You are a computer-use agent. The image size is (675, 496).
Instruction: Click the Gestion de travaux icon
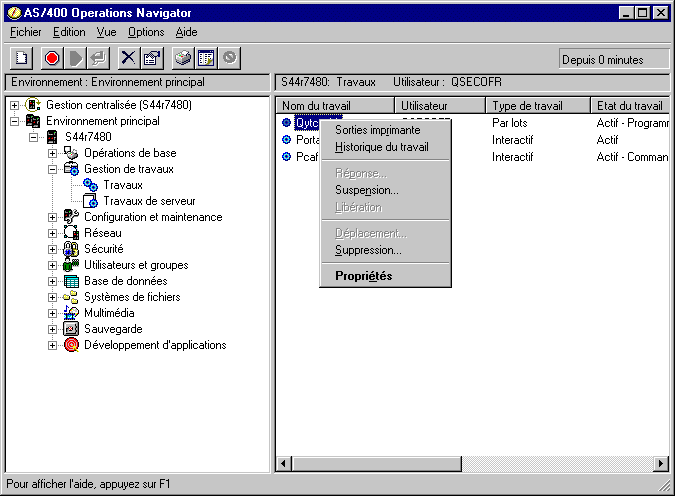[x=71, y=169]
